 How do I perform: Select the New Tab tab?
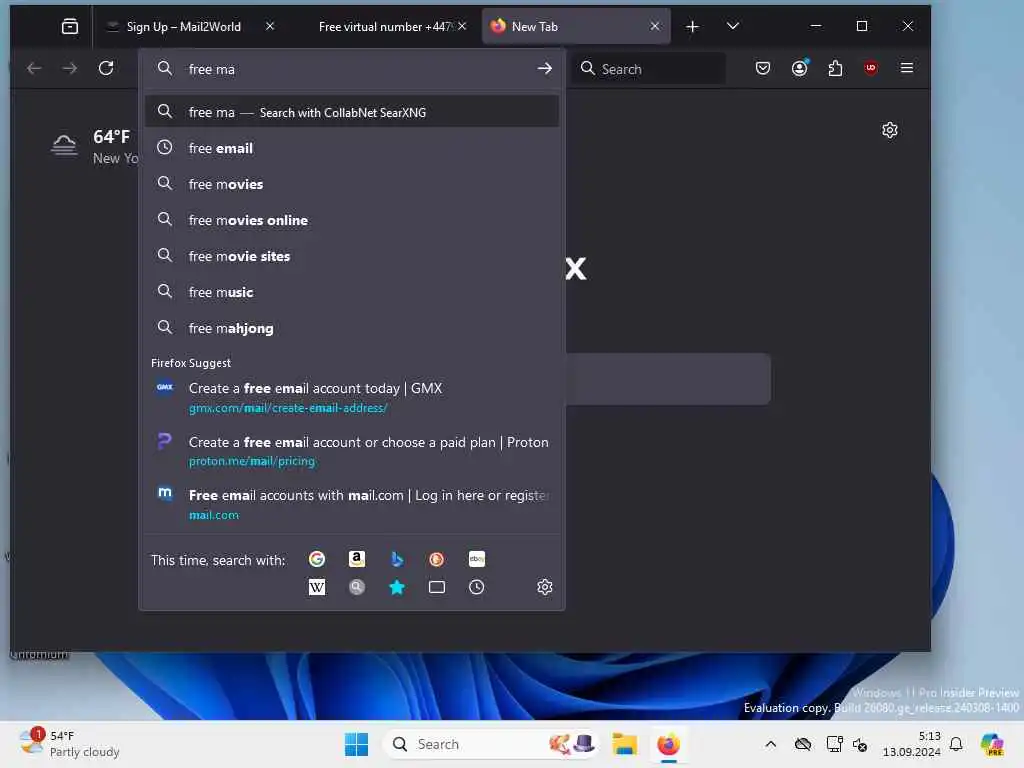(576, 26)
